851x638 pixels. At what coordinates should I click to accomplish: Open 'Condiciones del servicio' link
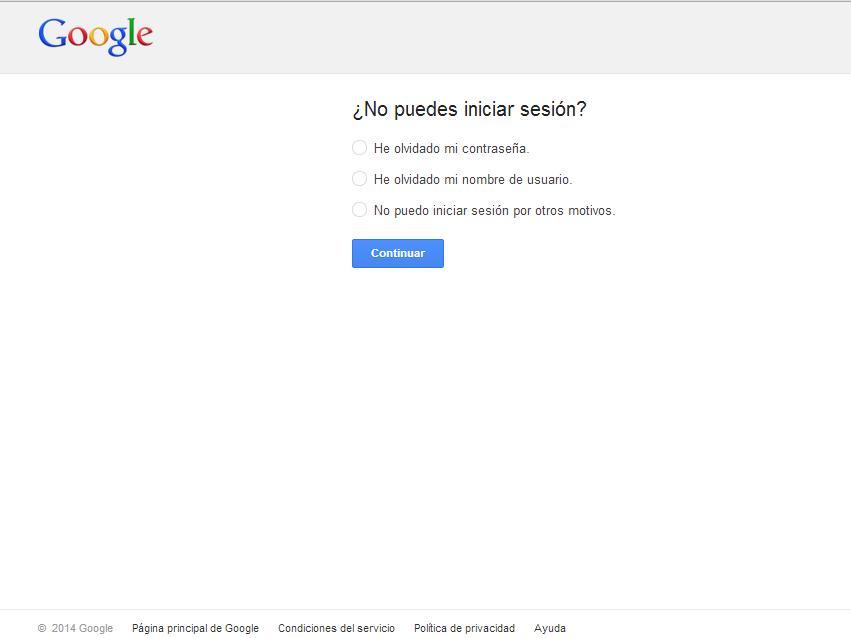pos(336,628)
